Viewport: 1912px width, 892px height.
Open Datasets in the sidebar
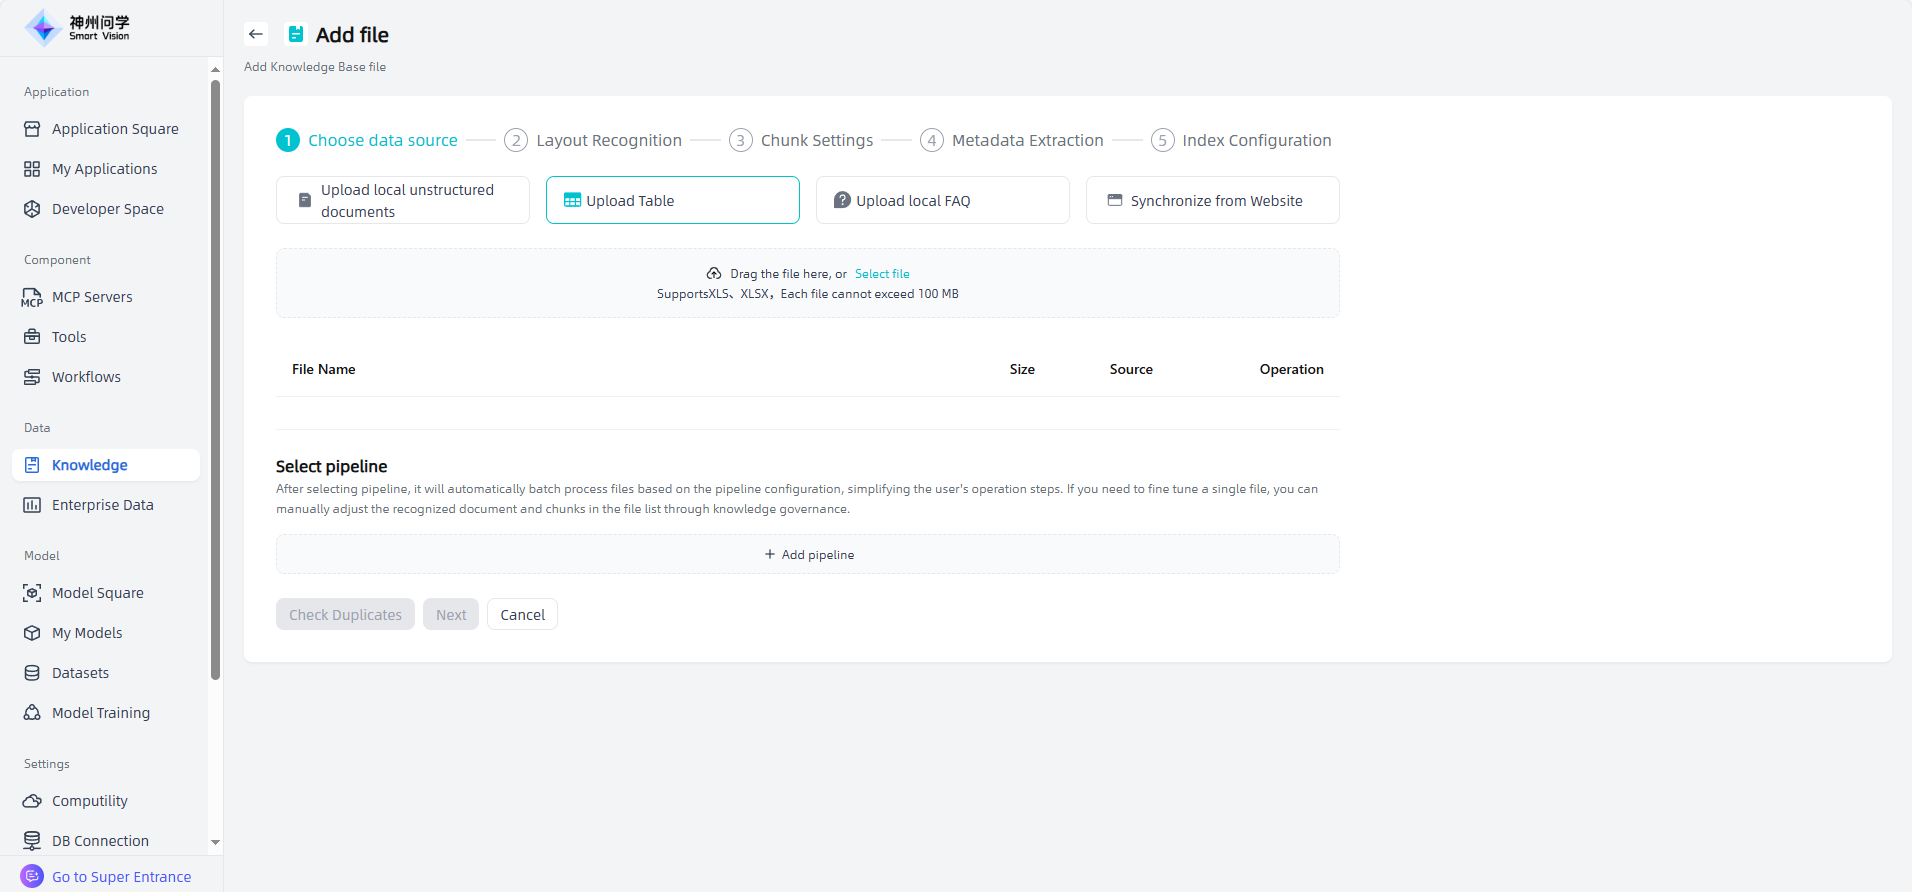tap(80, 673)
